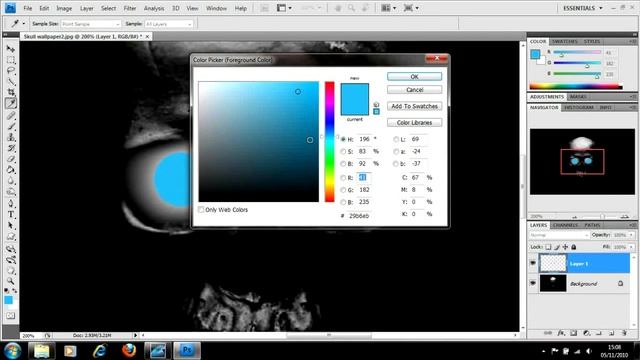This screenshot has height=360, width=640.
Task: Open the Sample All Layers dropdown
Action: click(169, 24)
